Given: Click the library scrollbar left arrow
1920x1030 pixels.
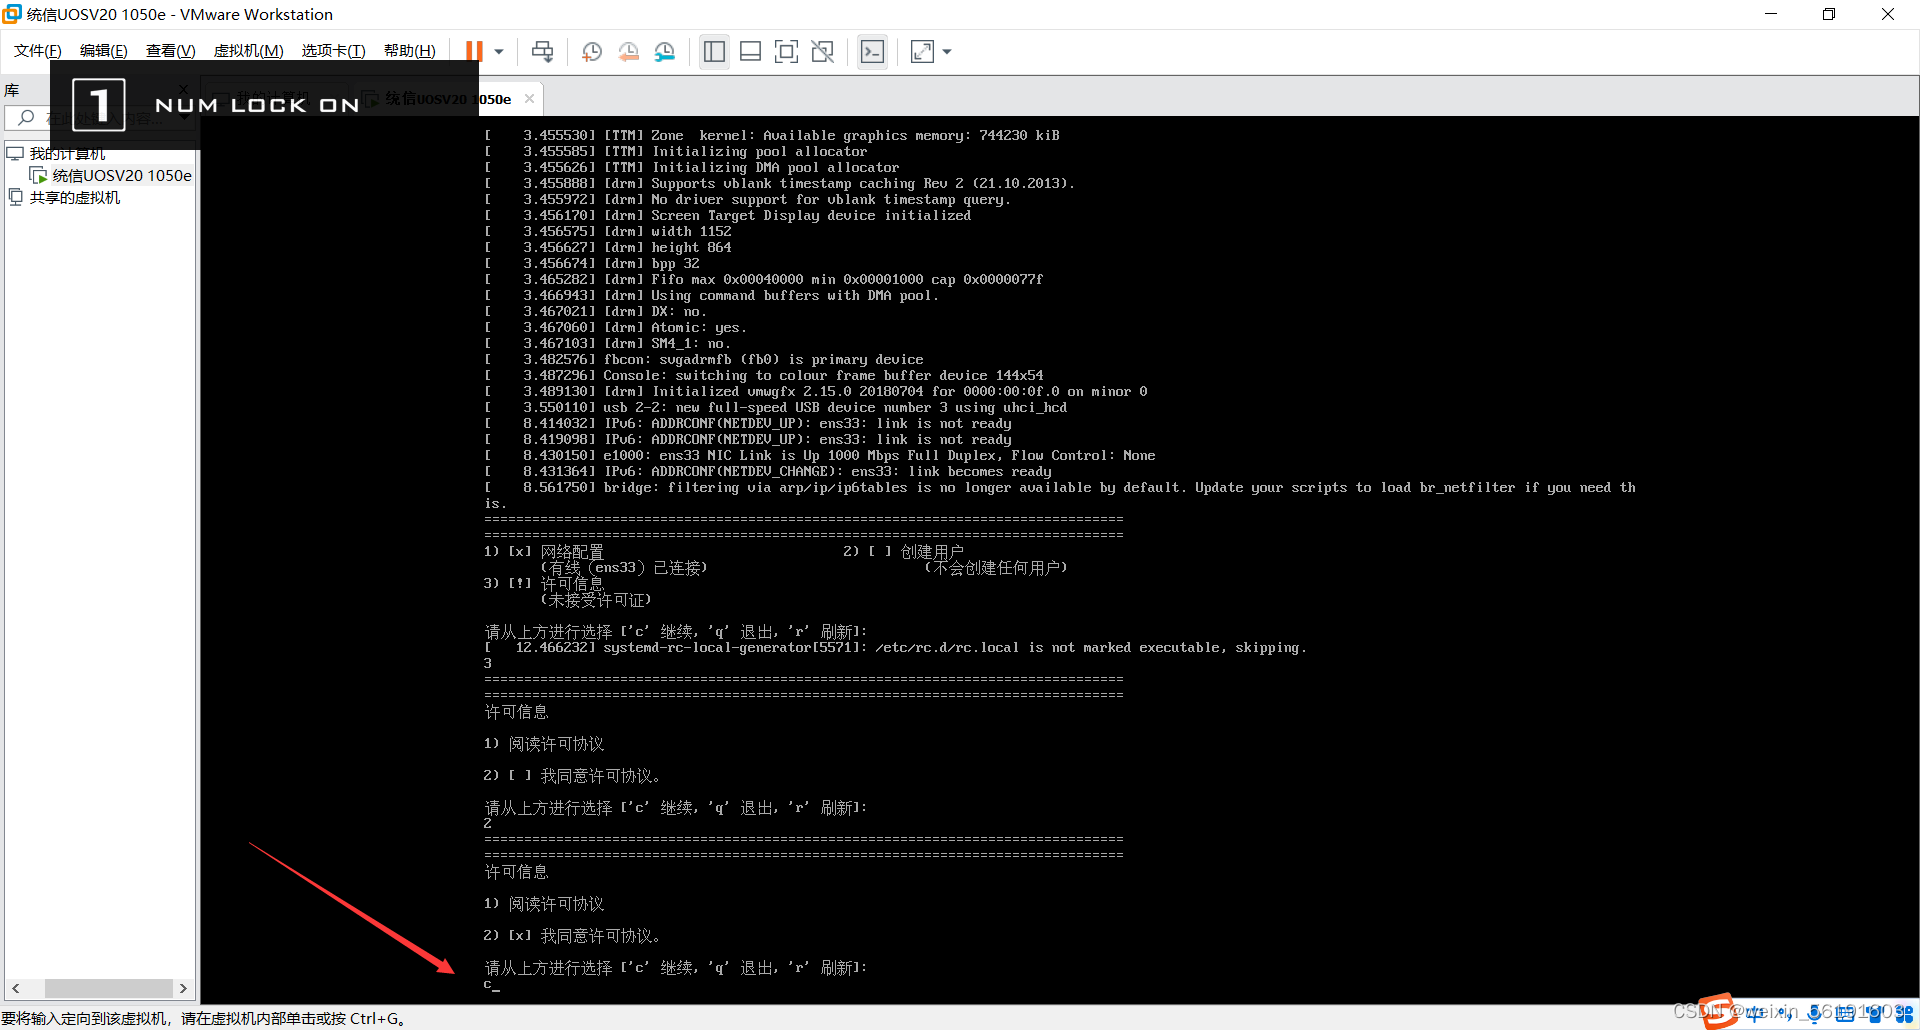Looking at the screenshot, I should (15, 988).
